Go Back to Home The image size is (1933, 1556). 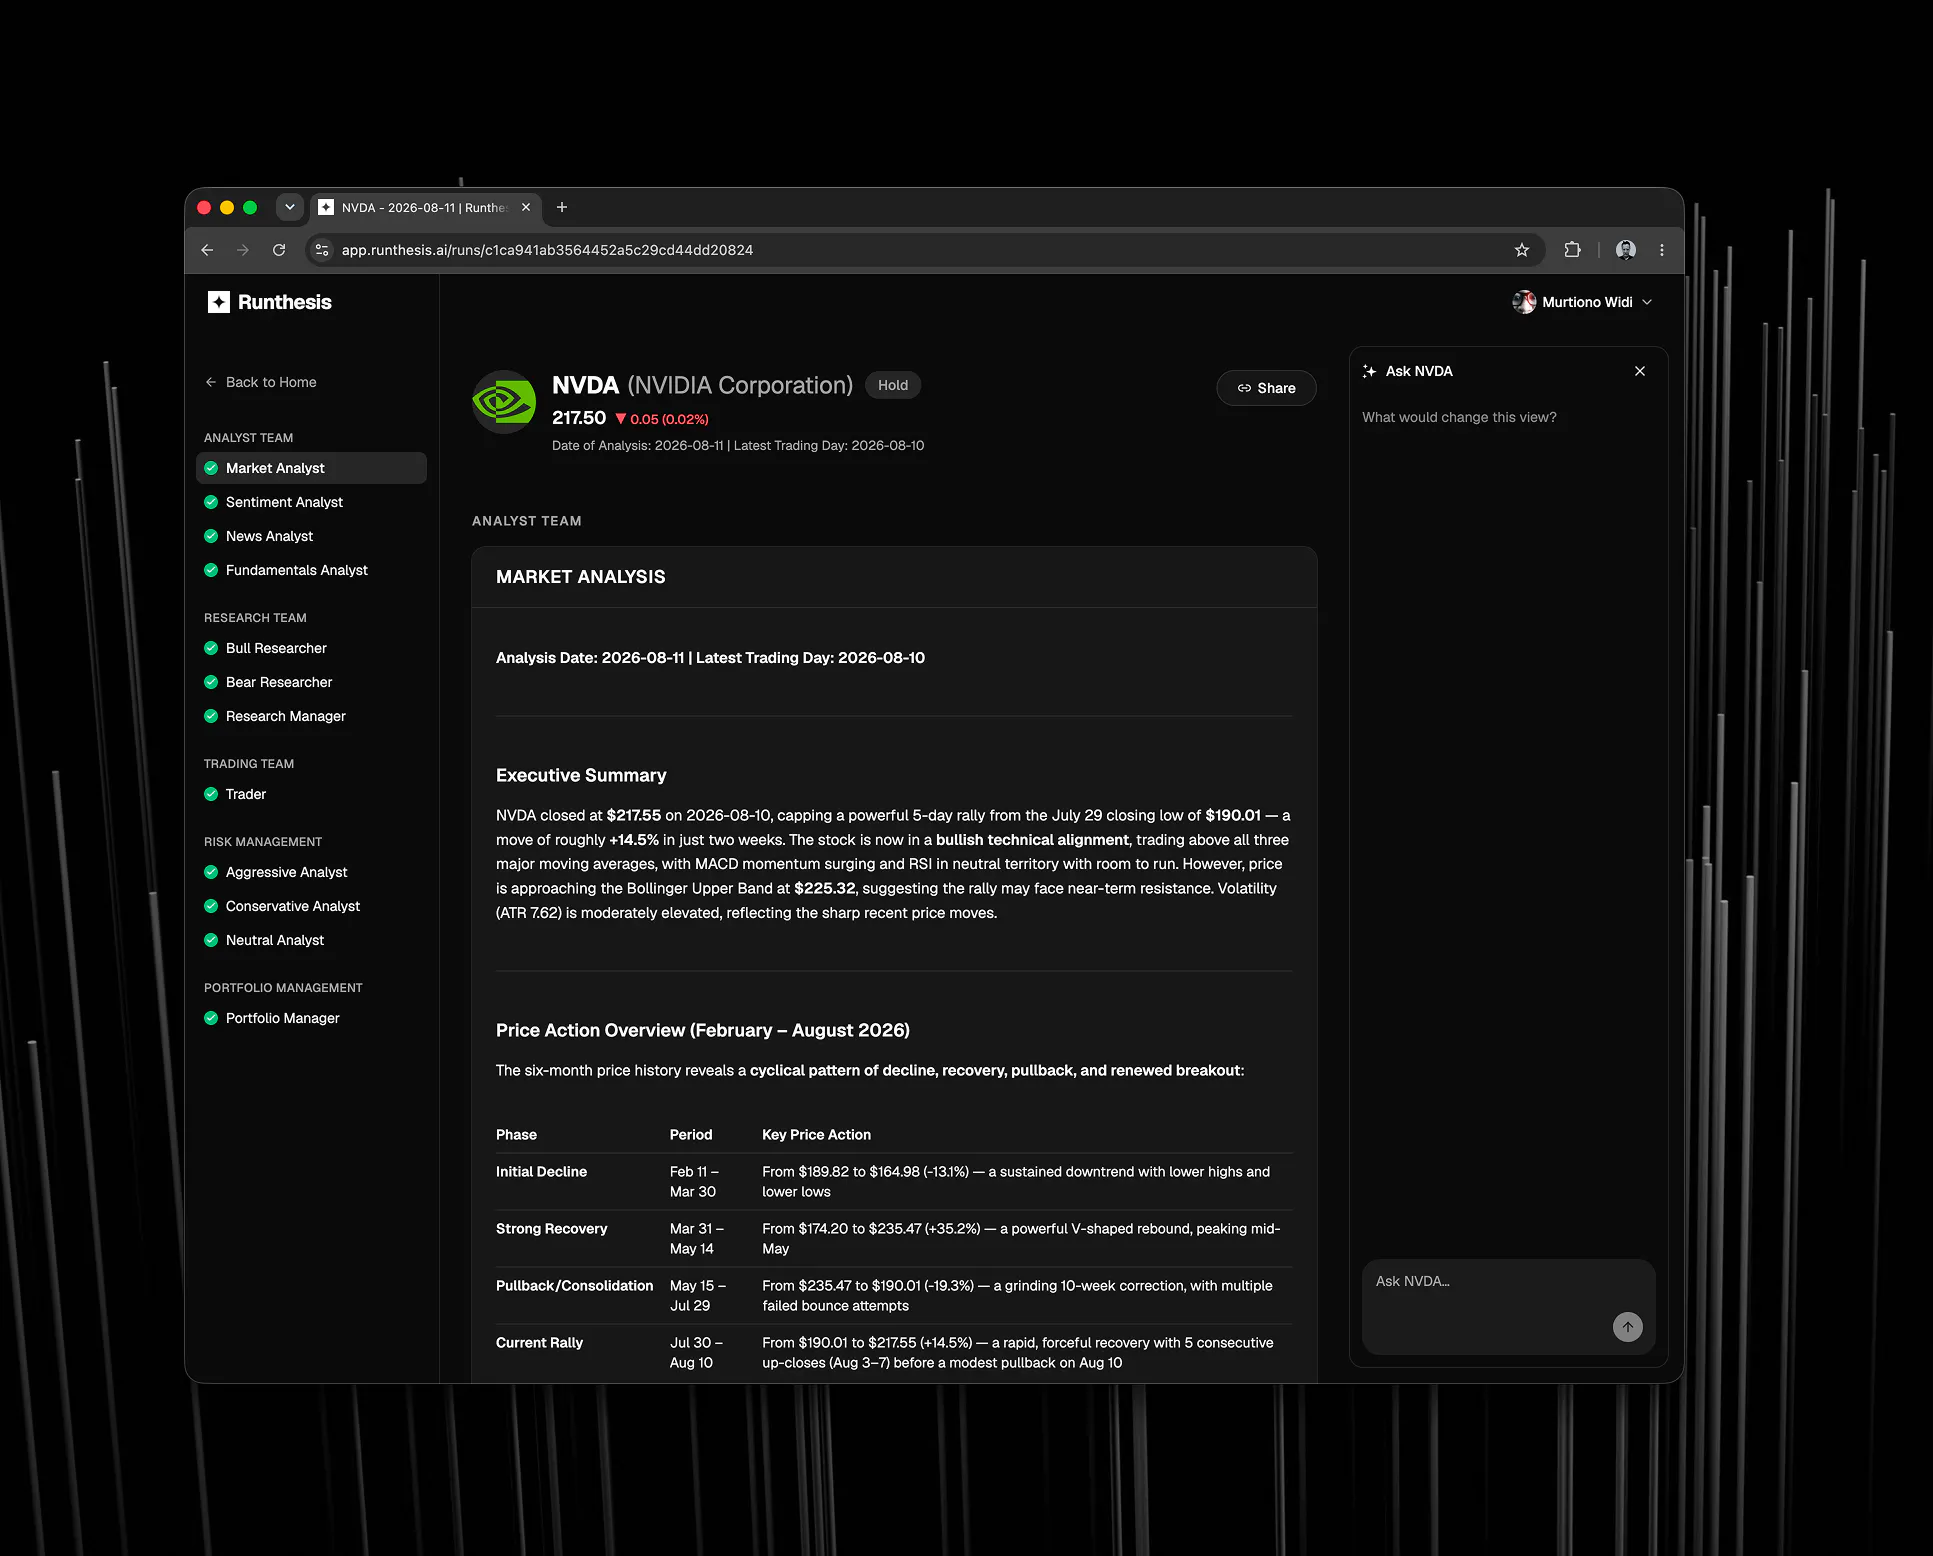(x=261, y=382)
